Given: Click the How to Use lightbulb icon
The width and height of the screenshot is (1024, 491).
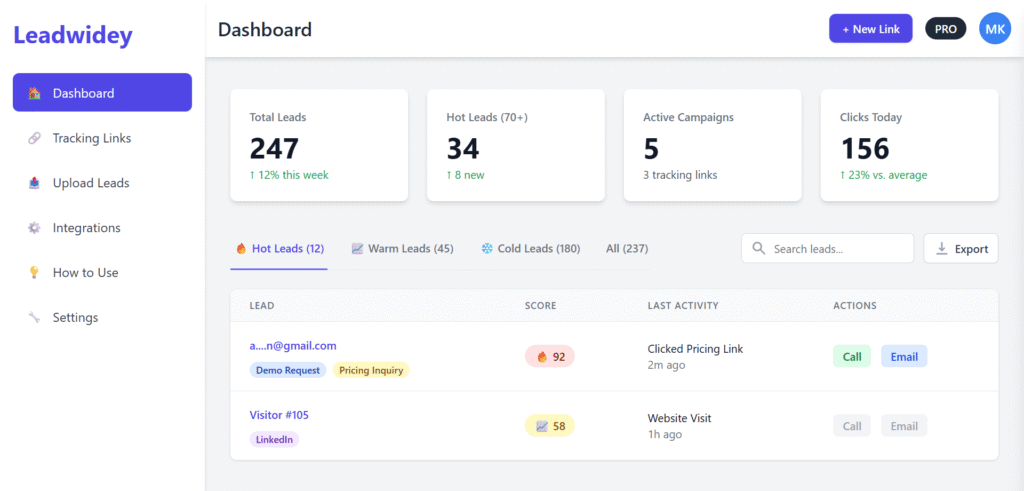Looking at the screenshot, I should click(34, 273).
